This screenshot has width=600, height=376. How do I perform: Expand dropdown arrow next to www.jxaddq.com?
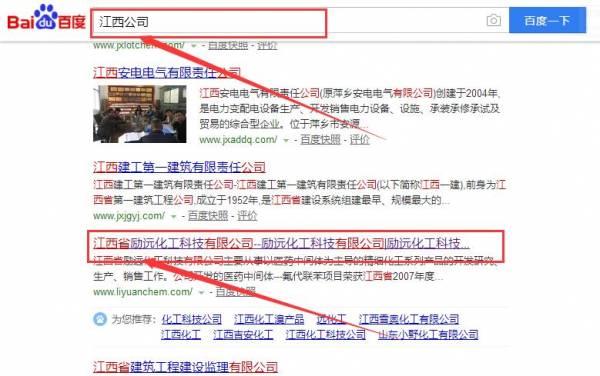tap(285, 140)
